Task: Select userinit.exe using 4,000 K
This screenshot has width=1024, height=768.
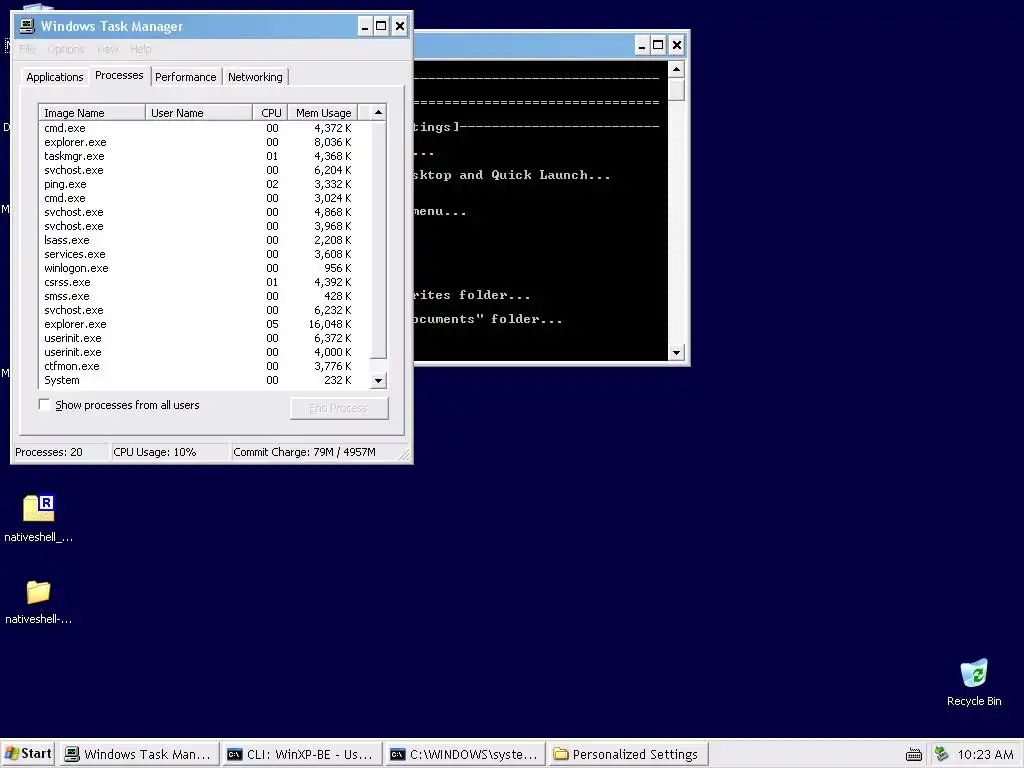Action: point(204,353)
